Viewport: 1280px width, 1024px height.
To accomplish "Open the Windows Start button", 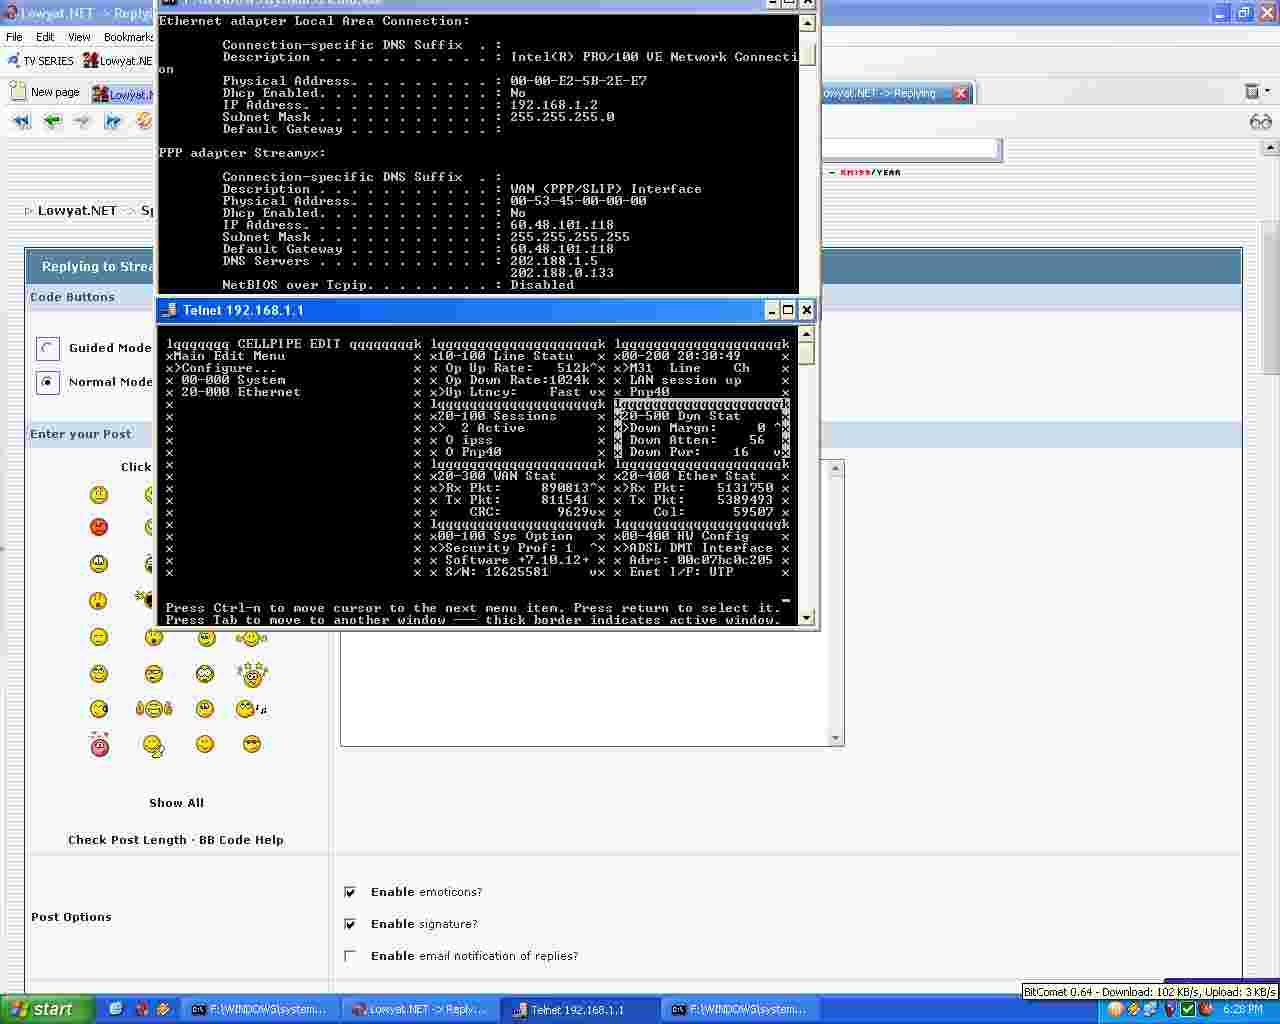I will (46, 1009).
